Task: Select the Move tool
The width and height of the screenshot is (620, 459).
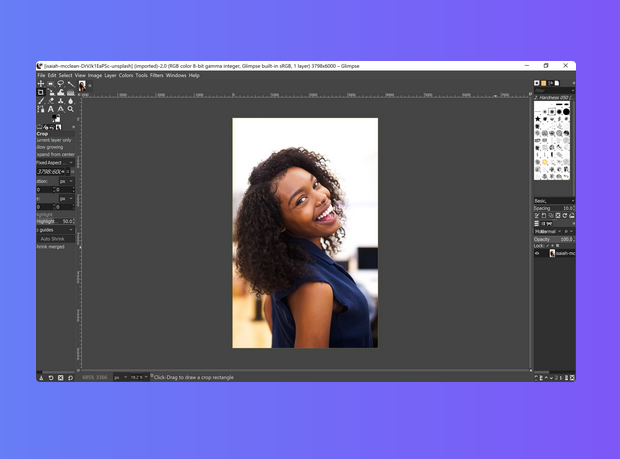Action: pyautogui.click(x=41, y=83)
